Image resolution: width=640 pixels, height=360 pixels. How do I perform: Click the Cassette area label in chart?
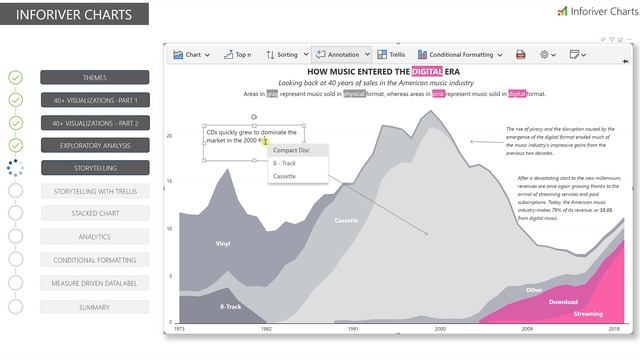[x=346, y=220]
